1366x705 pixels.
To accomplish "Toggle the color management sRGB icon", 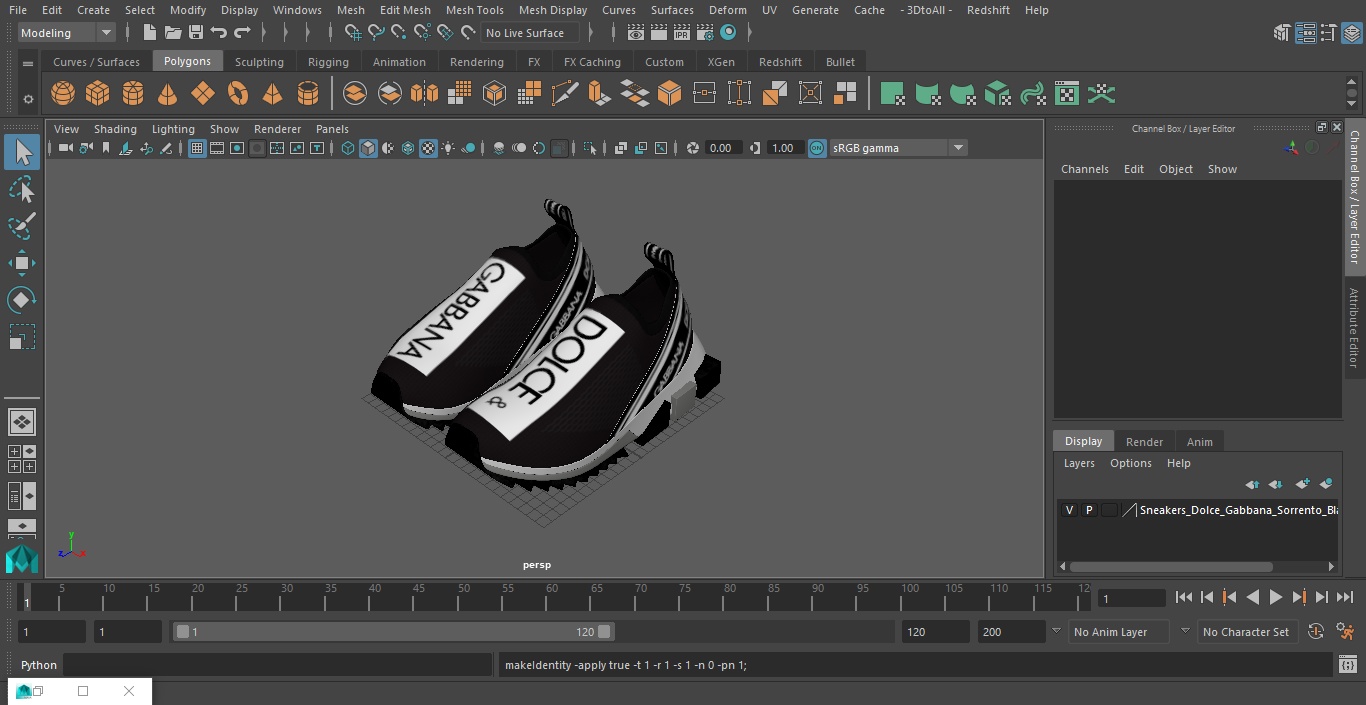I will (817, 148).
